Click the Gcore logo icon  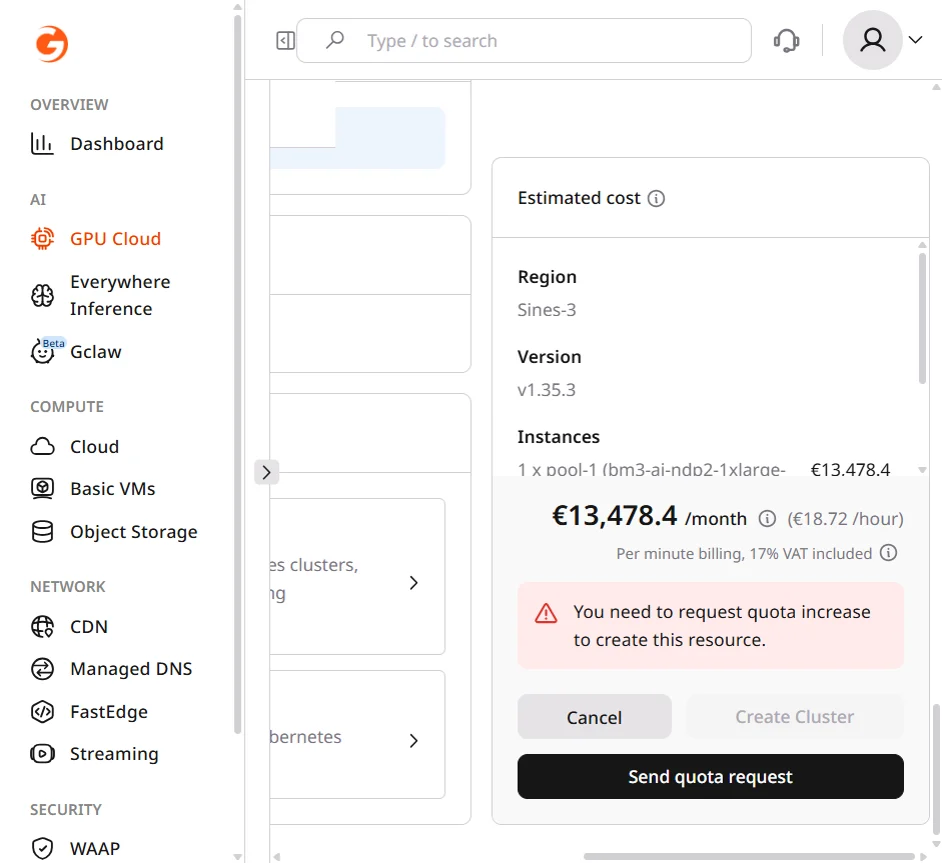point(52,43)
